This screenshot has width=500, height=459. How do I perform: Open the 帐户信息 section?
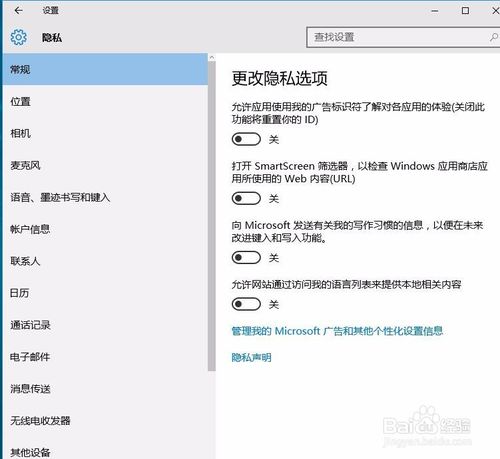(105, 229)
